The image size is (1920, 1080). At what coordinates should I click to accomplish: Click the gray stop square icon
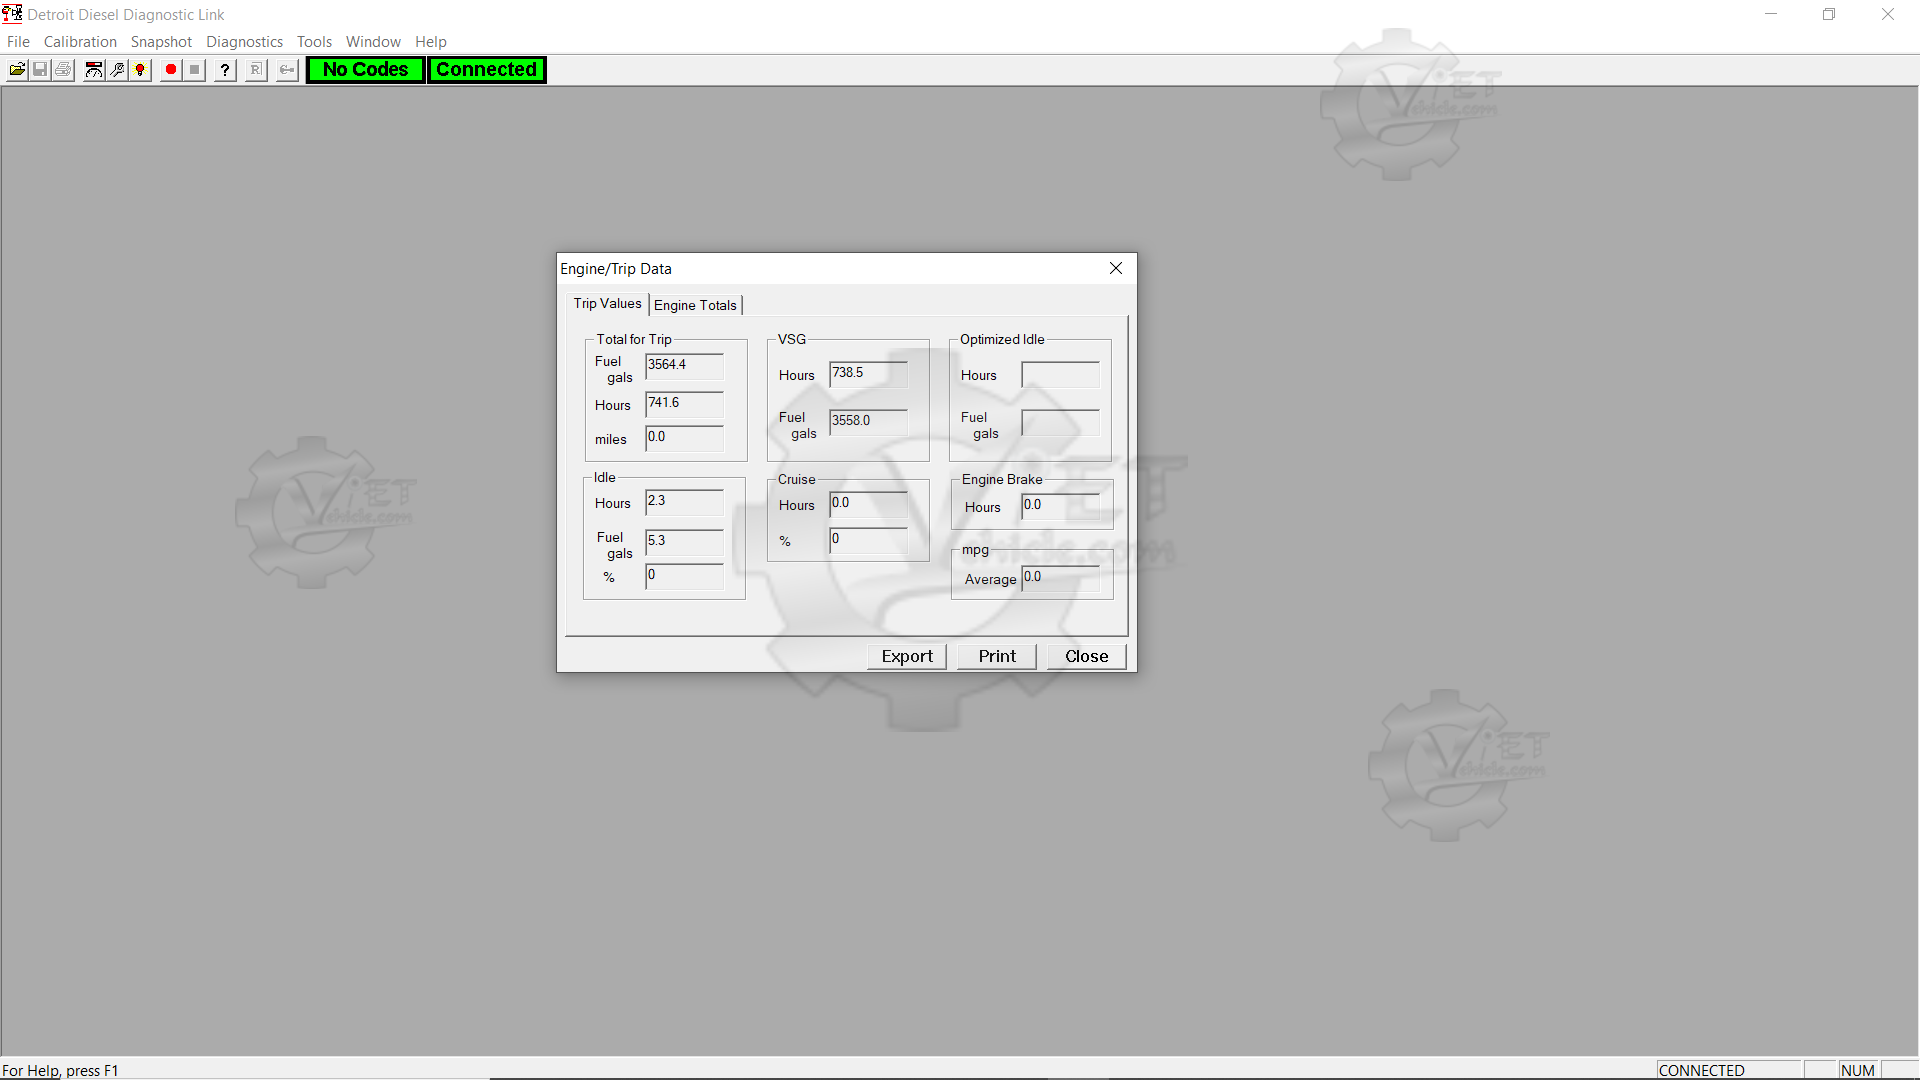(195, 70)
